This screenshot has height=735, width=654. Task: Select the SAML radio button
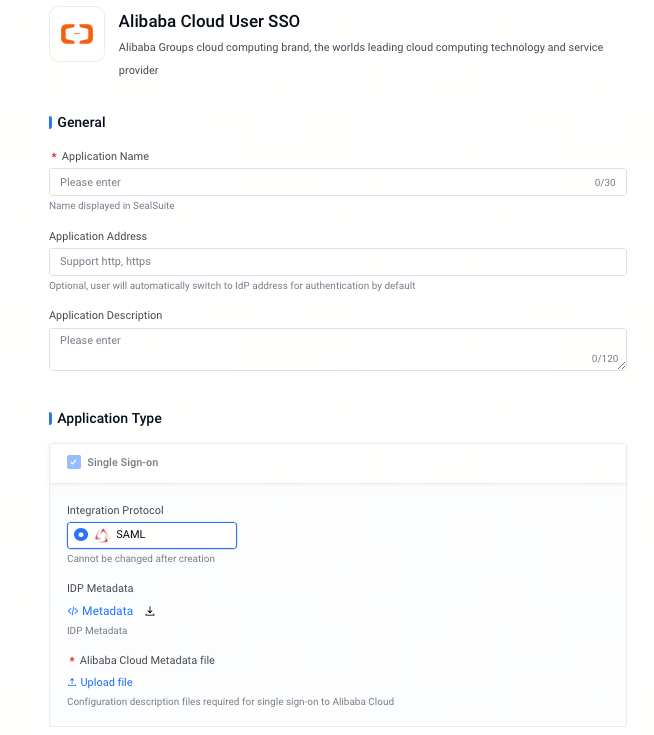click(x=81, y=535)
